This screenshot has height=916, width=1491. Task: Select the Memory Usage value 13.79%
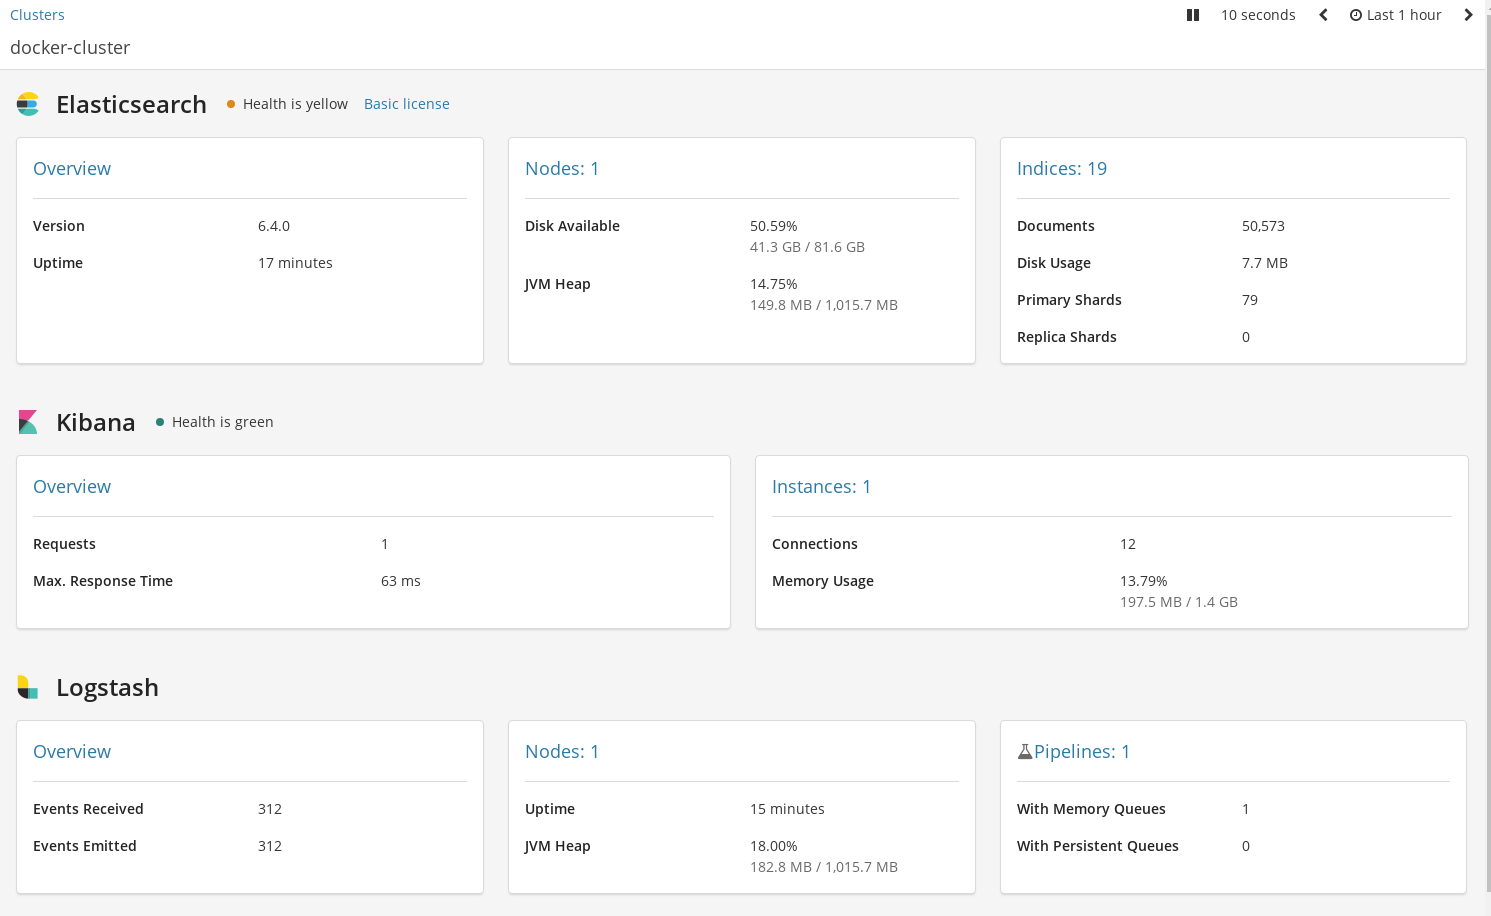point(1143,581)
